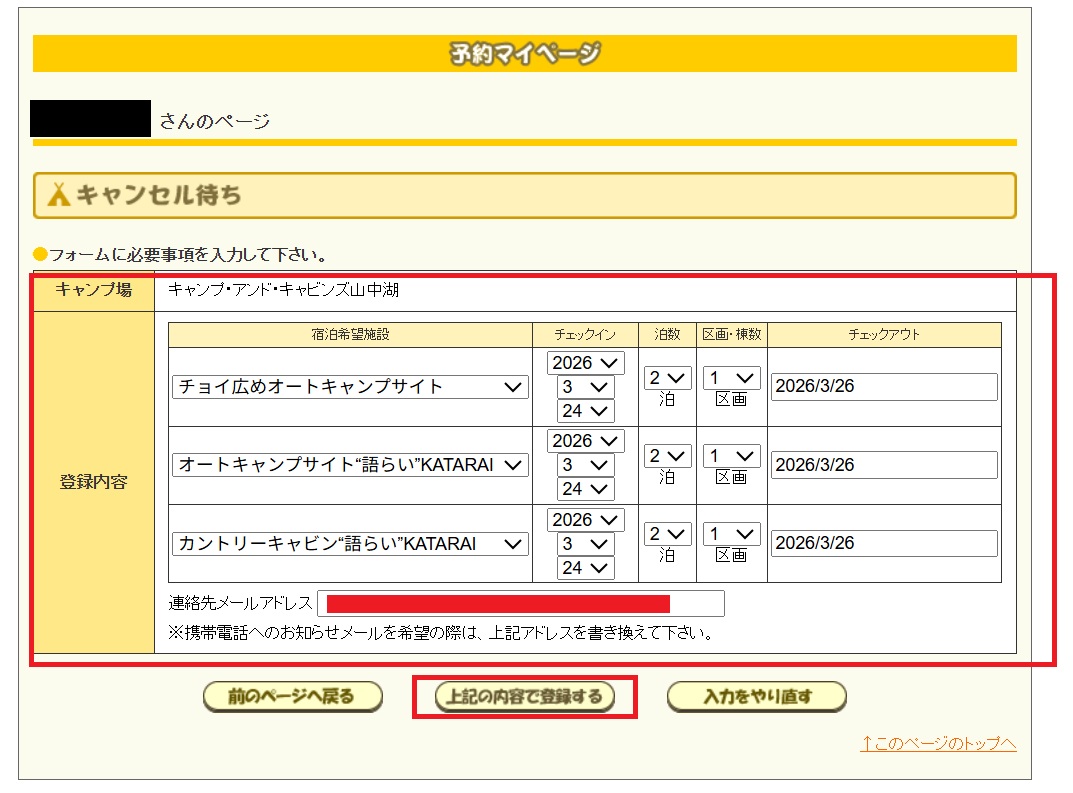Open first row check-in year 2026 dropdown
The height and width of the screenshot is (793, 1073).
click(585, 362)
